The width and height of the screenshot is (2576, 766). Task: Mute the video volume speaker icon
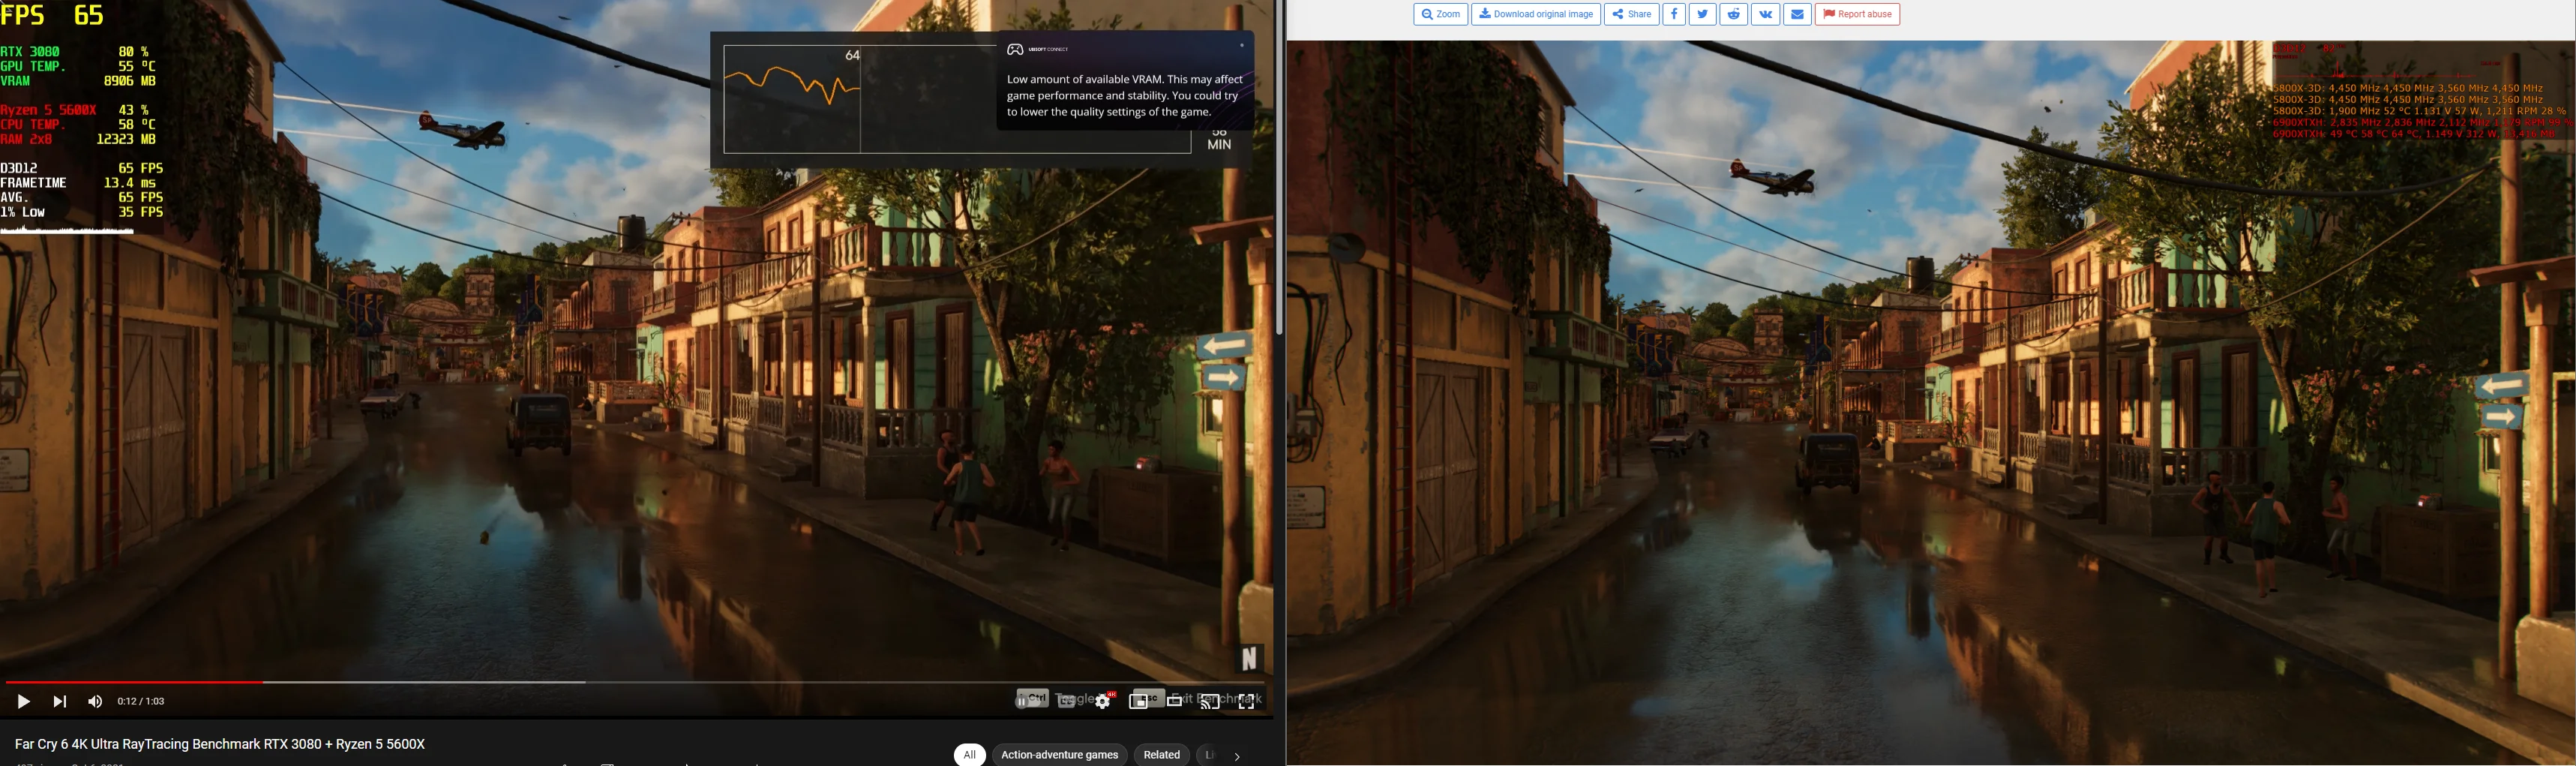pyautogui.click(x=95, y=701)
